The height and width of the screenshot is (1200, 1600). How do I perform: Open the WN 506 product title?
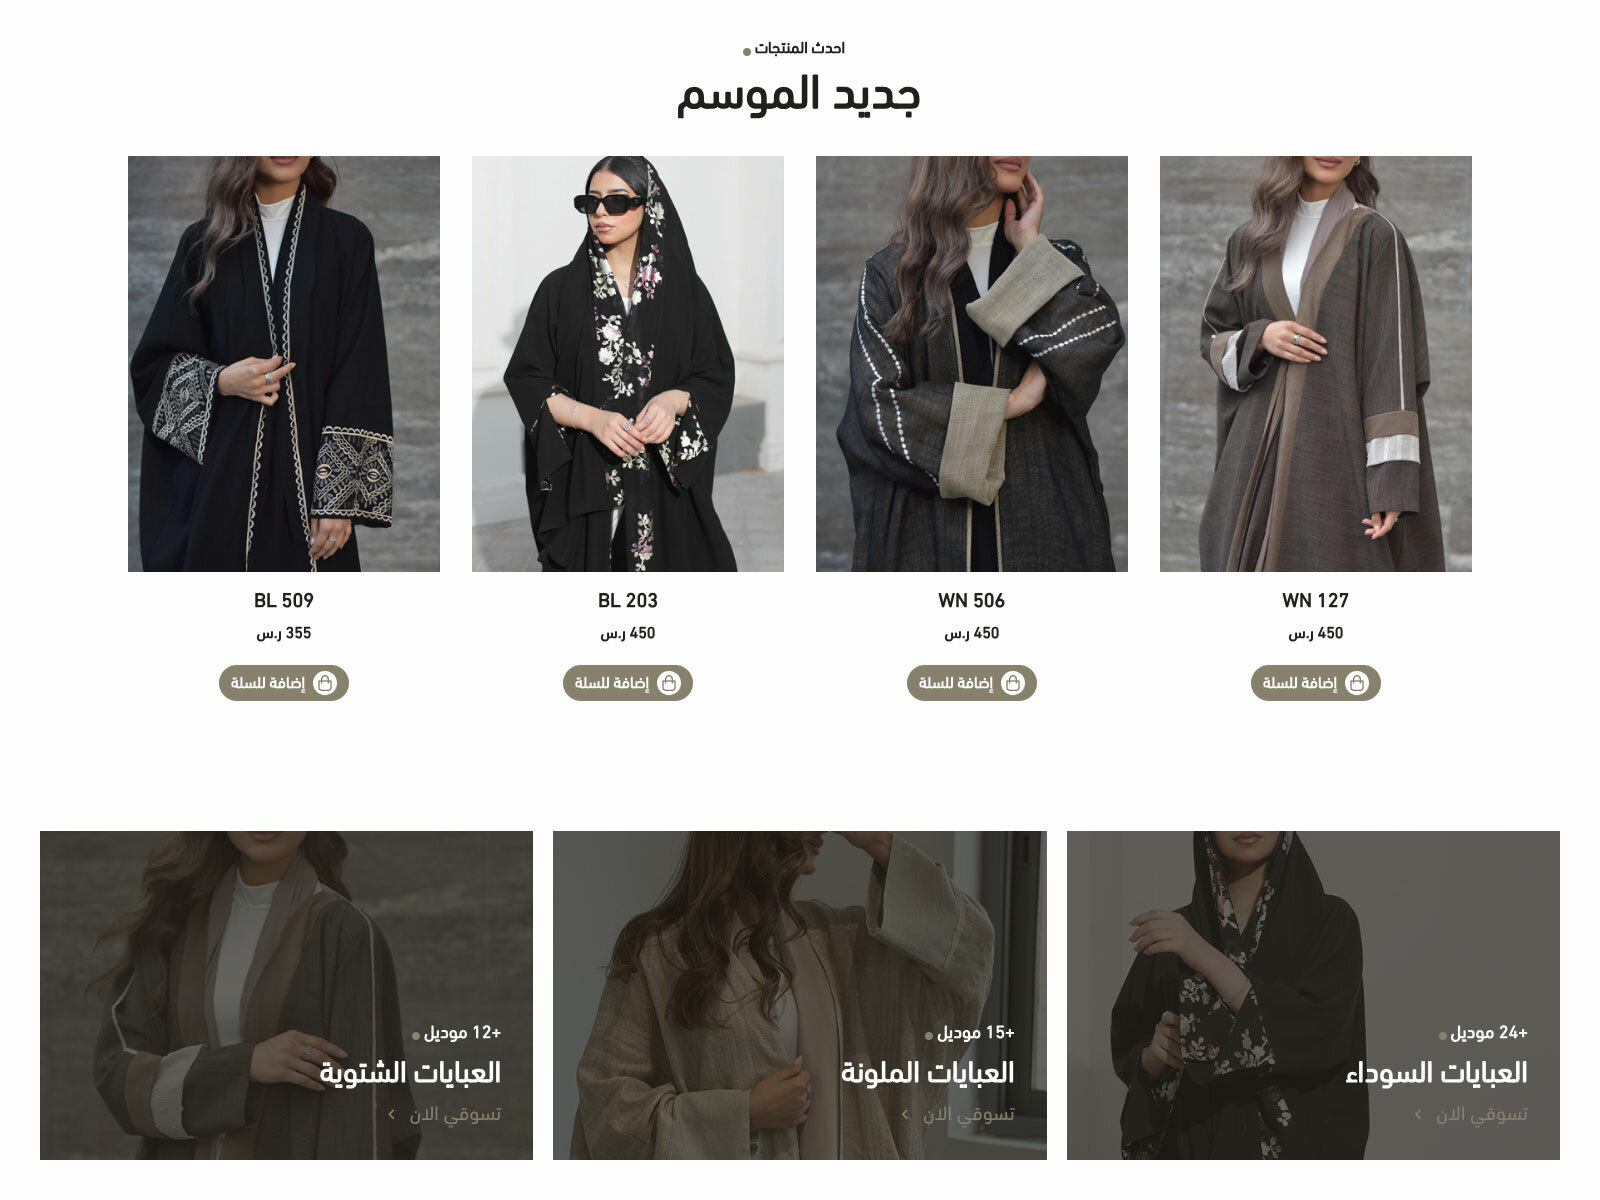coord(972,601)
